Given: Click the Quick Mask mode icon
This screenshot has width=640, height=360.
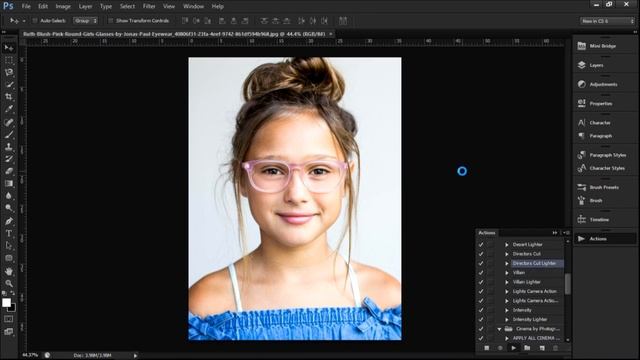Looking at the screenshot, I should click(x=9, y=319).
